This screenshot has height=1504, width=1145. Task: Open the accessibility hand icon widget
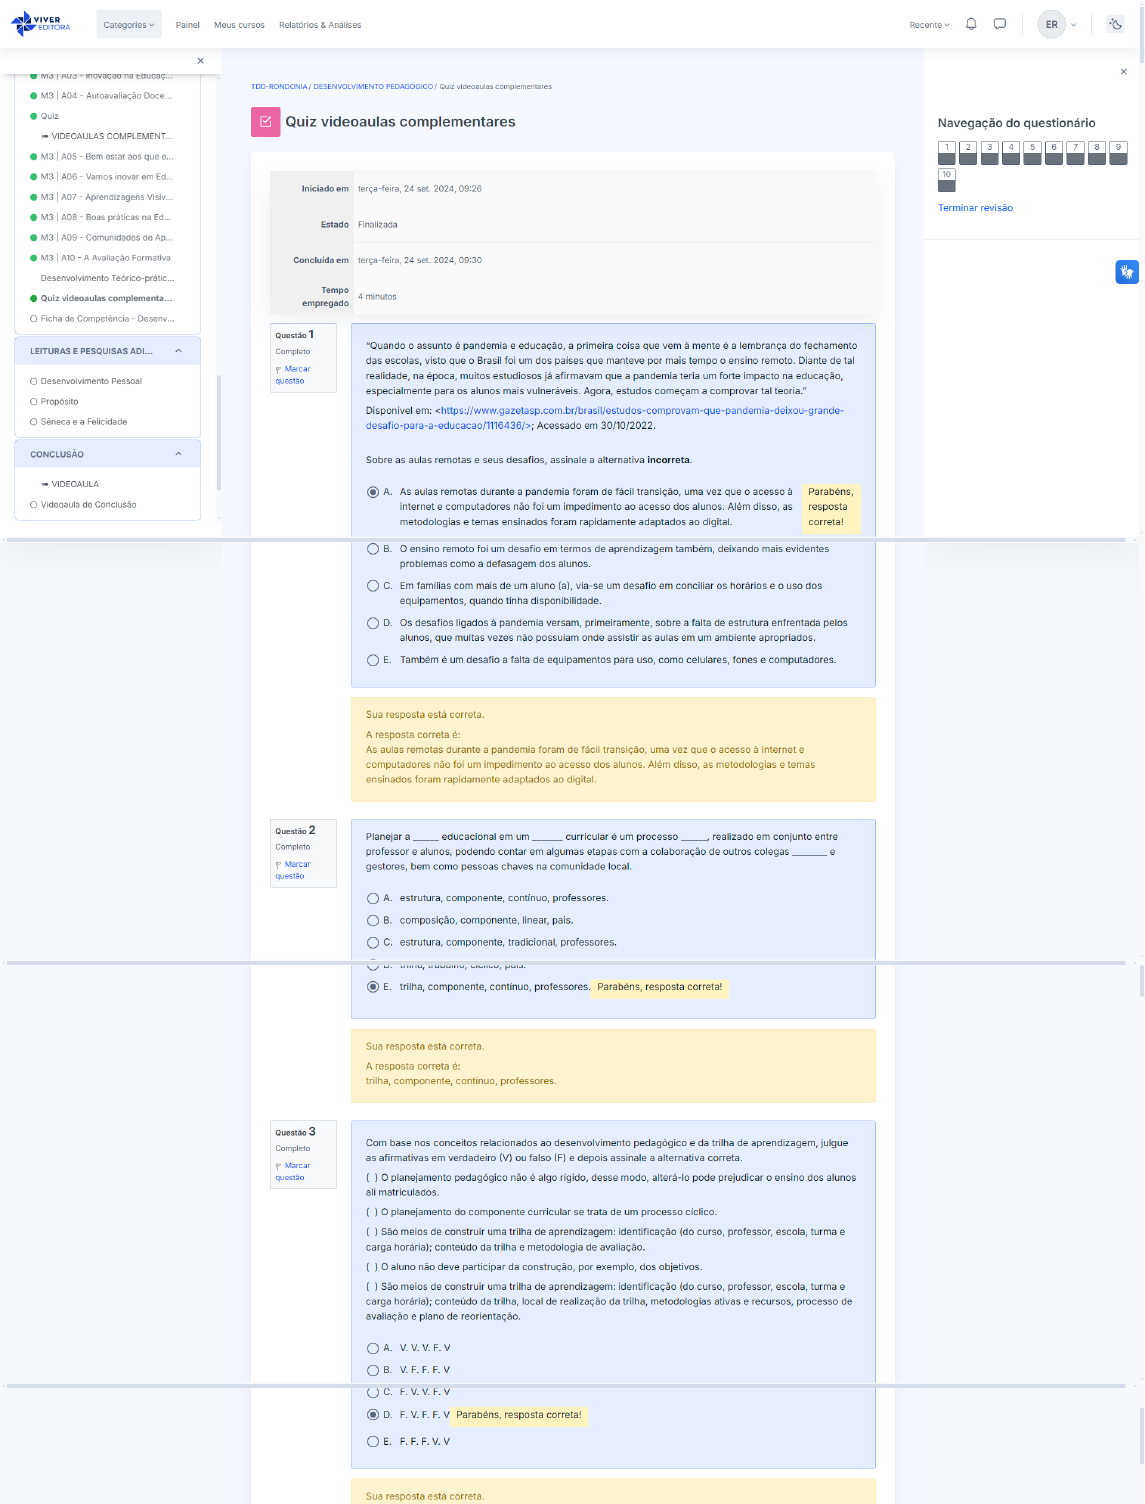(1126, 272)
